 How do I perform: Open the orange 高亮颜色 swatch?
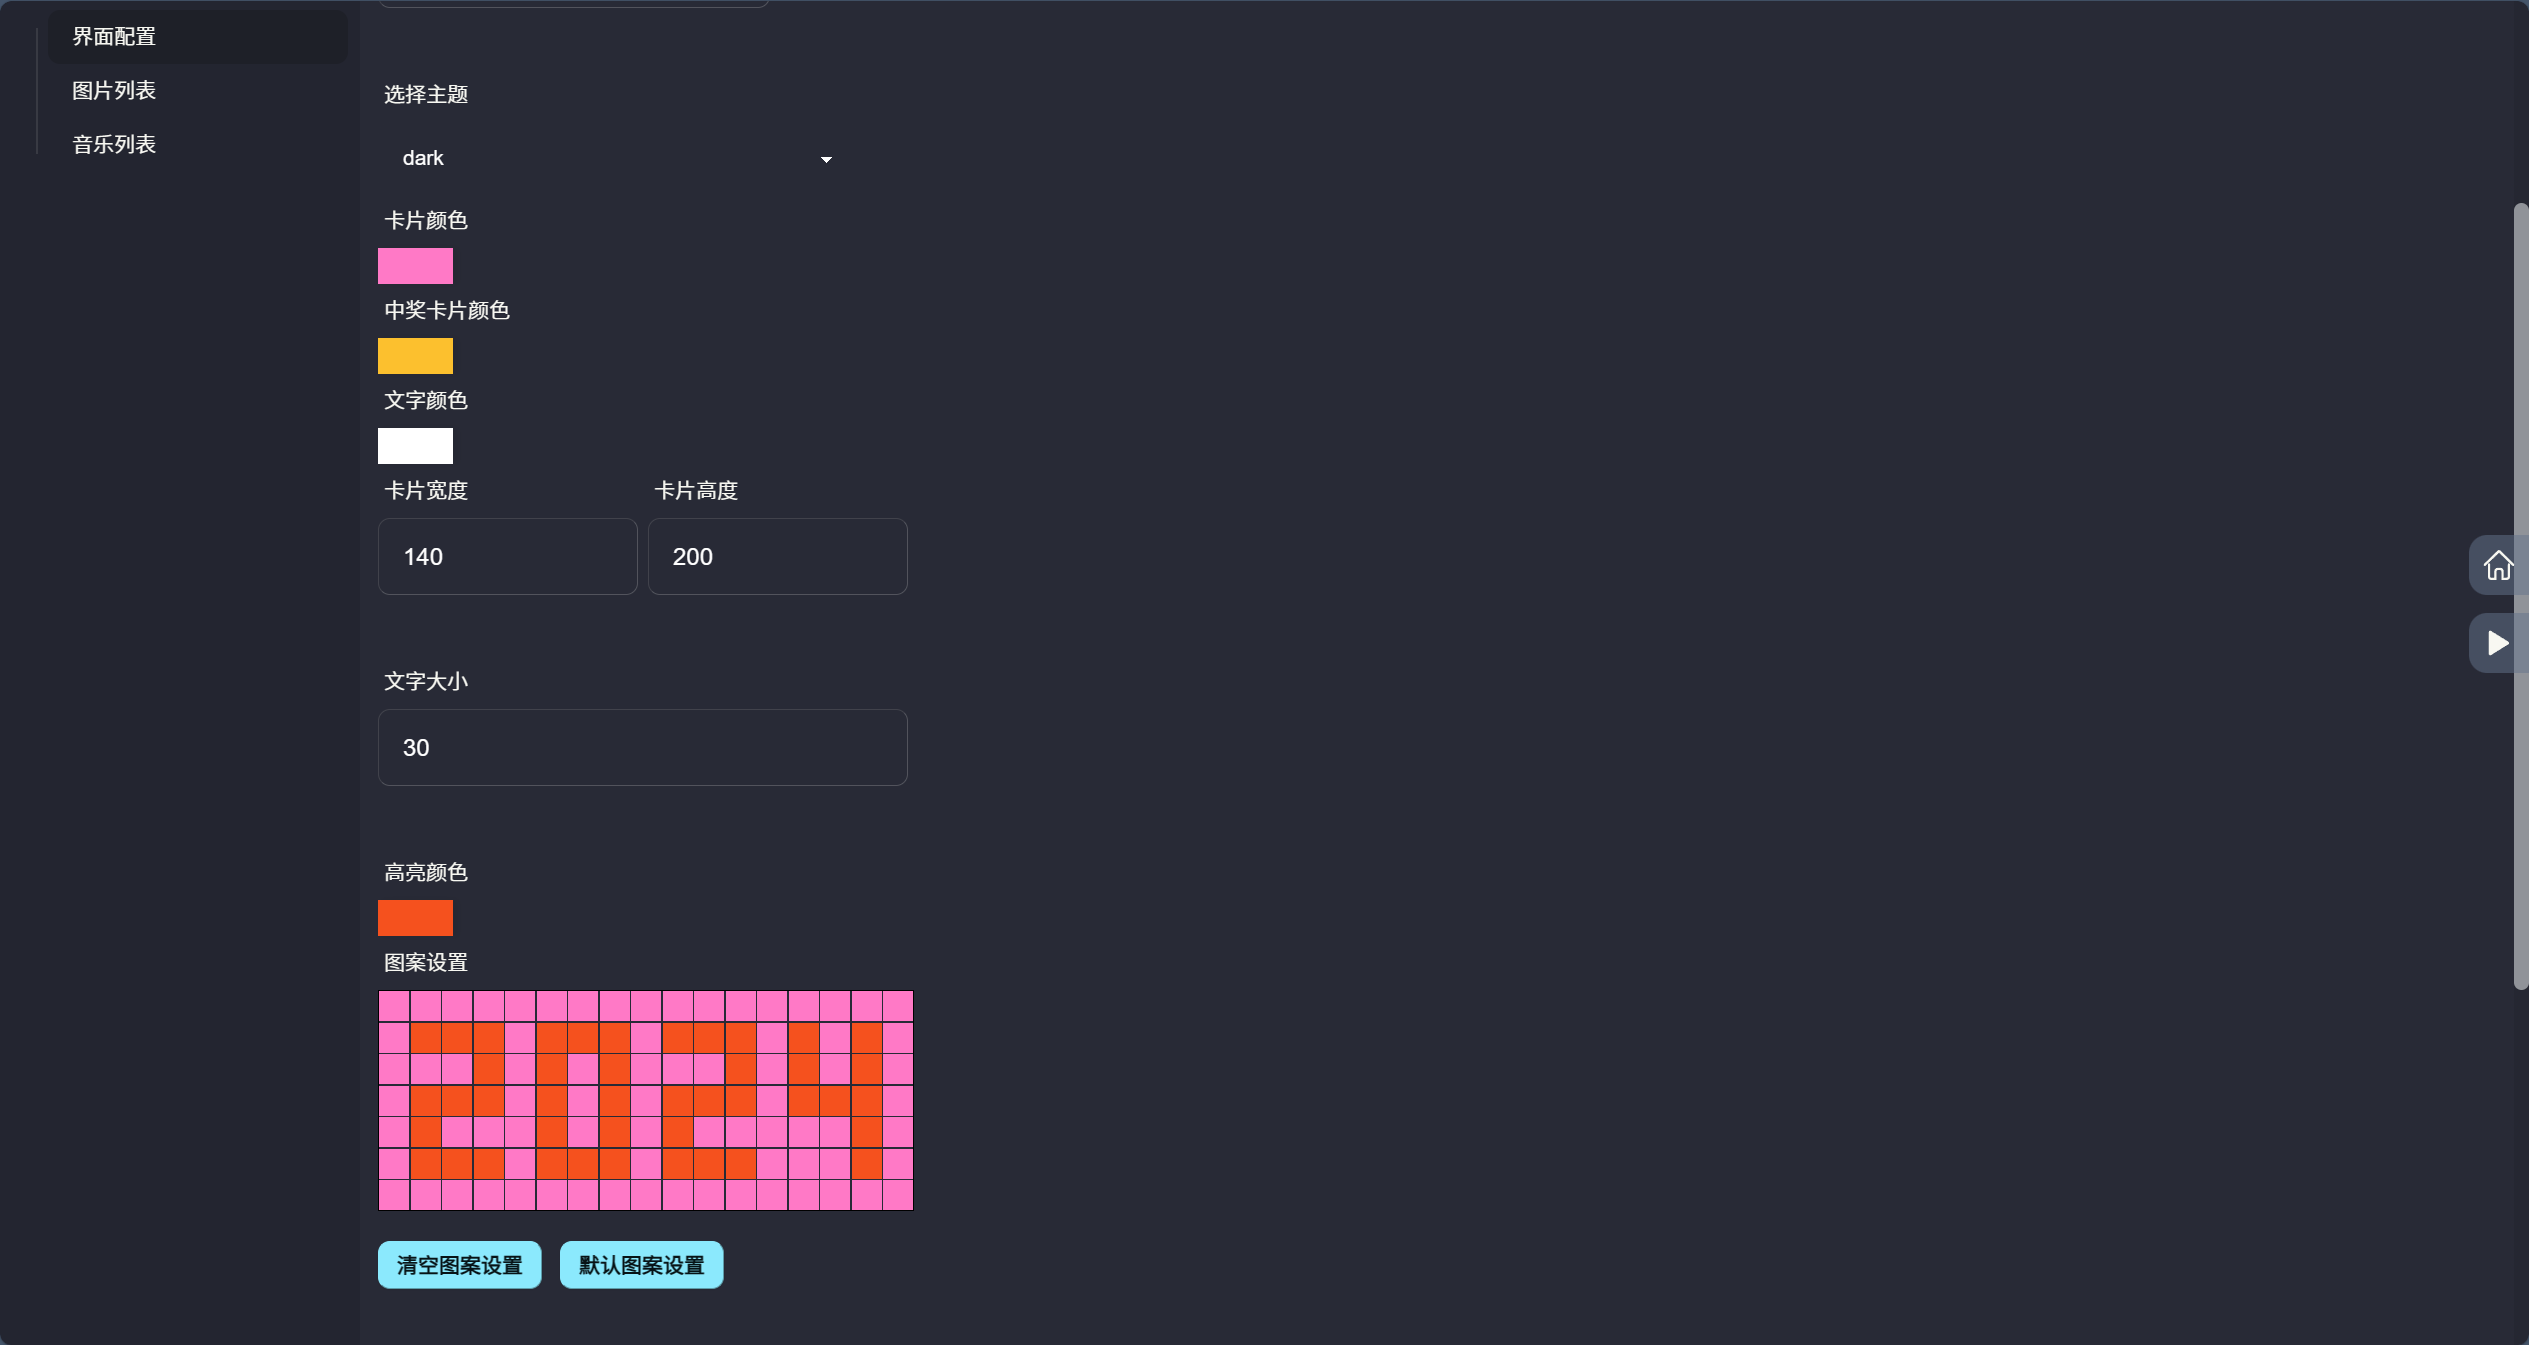(415, 918)
